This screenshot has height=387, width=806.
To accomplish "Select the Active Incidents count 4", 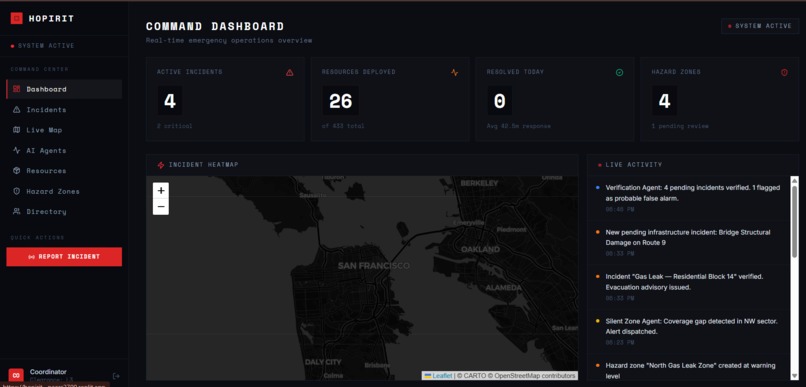I will click(x=170, y=101).
